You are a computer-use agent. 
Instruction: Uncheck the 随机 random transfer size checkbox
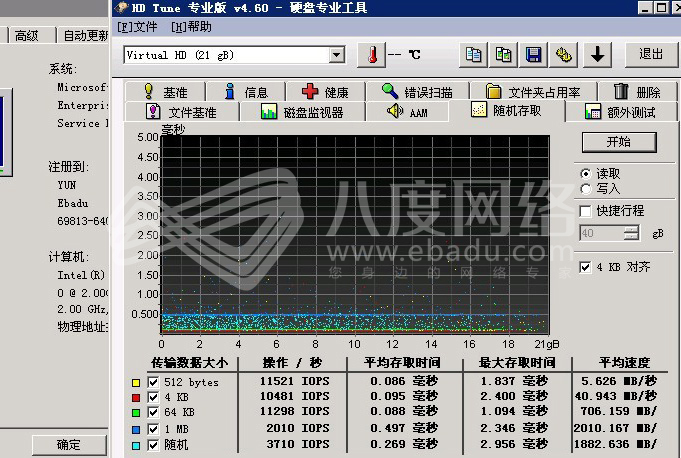[x=153, y=445]
